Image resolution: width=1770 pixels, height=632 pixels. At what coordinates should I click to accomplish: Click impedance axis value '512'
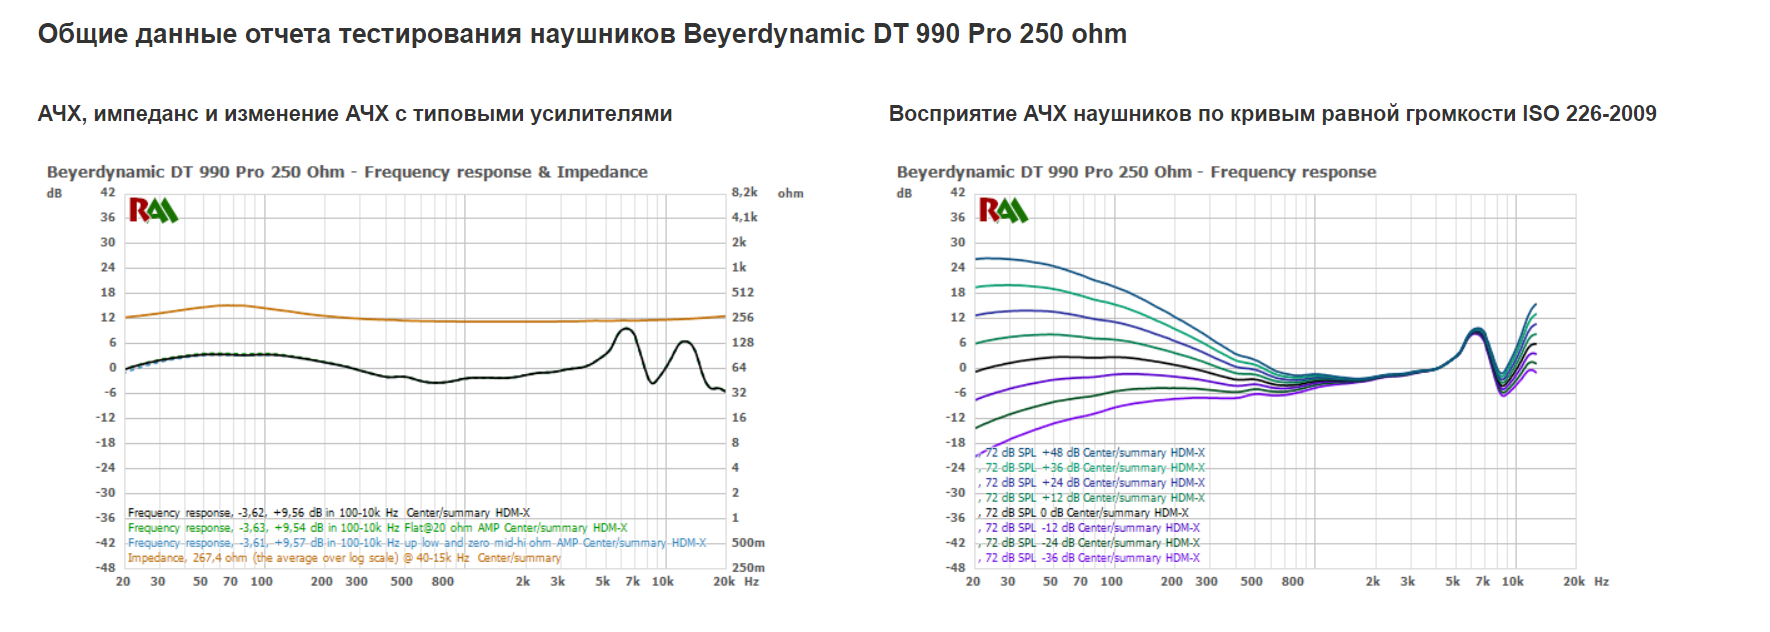click(743, 292)
